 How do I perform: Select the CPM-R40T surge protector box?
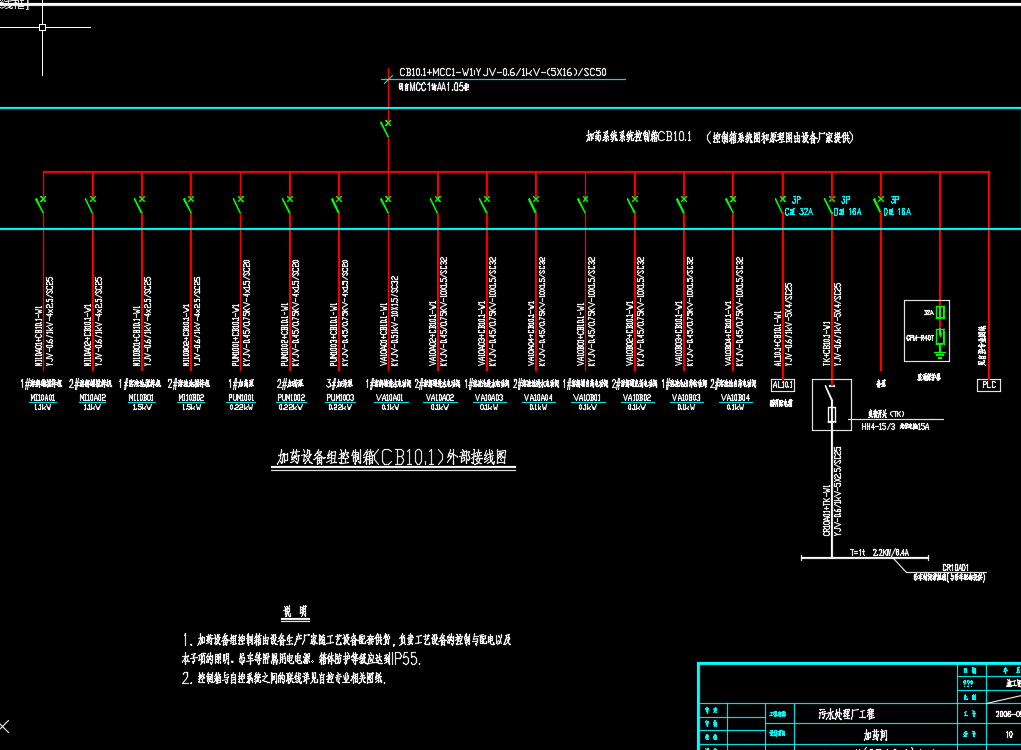pos(927,331)
